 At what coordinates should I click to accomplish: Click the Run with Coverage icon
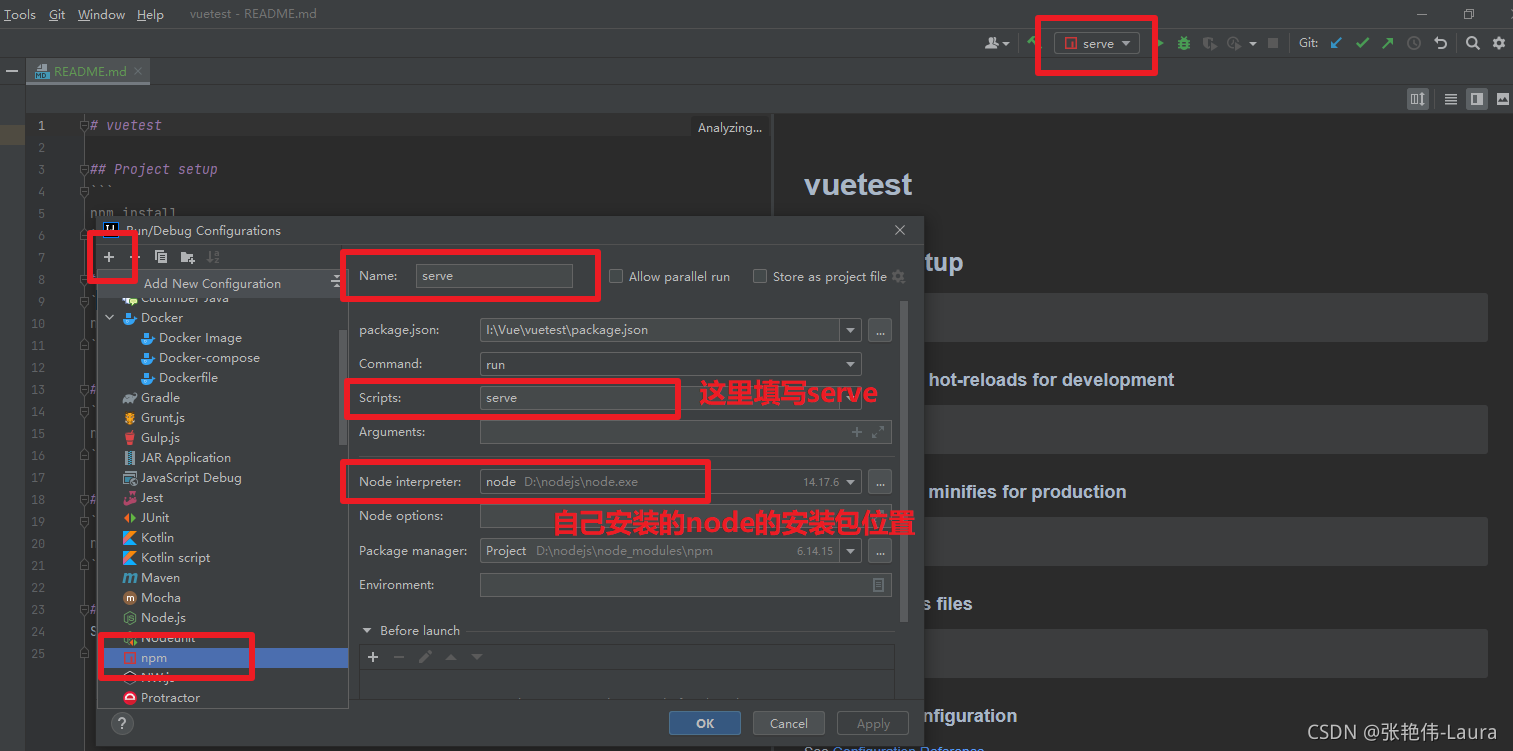[1209, 43]
